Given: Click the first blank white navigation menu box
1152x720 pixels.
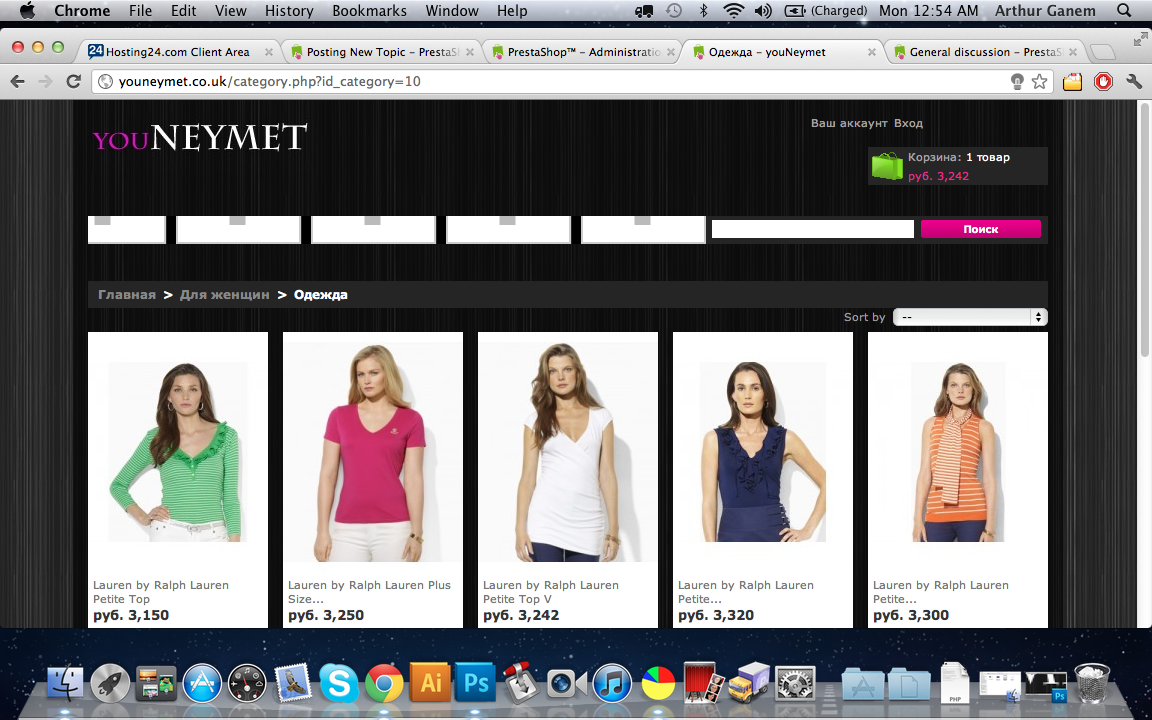Looking at the screenshot, I should tap(127, 229).
